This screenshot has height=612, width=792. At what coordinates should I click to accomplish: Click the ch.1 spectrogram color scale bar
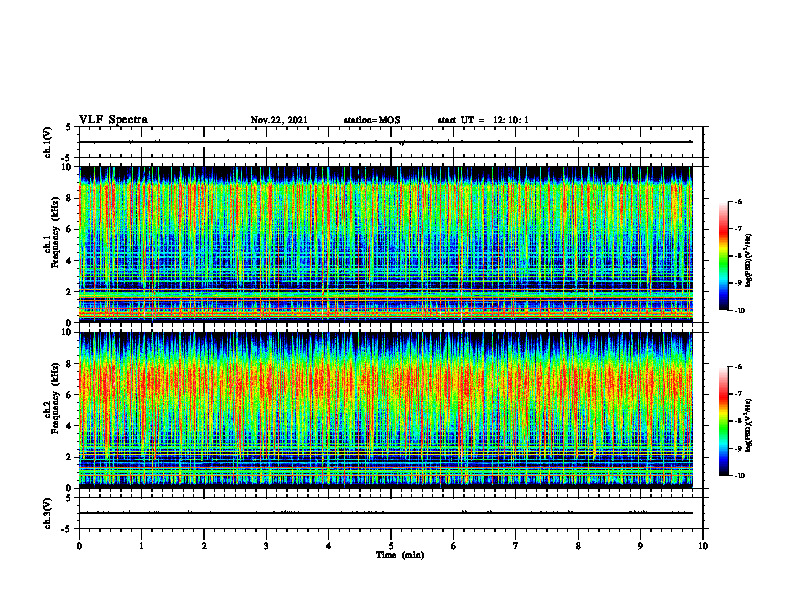(723, 256)
